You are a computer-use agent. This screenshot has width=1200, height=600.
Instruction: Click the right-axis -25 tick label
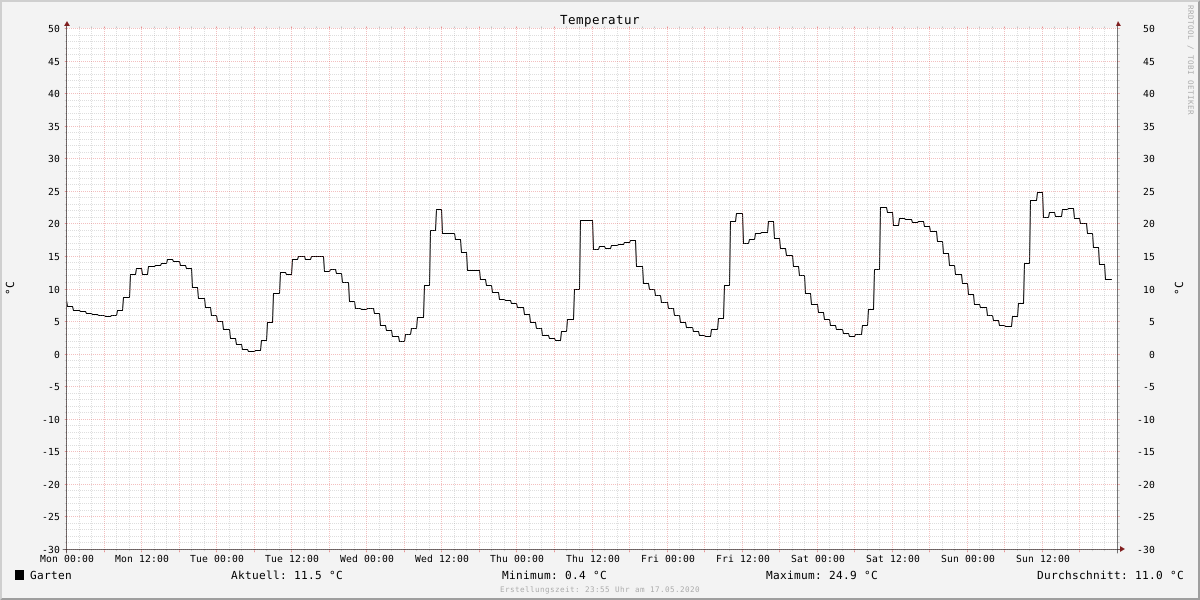(x=1145, y=517)
